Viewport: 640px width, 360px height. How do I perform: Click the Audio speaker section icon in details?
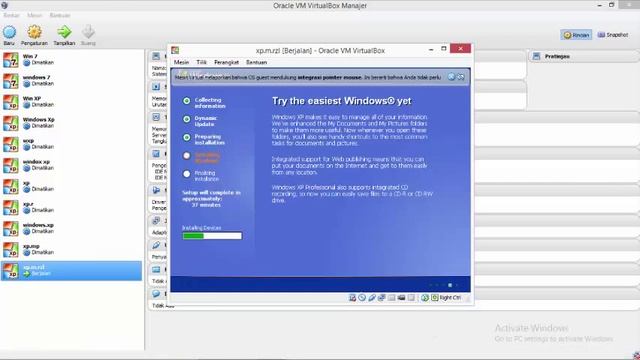point(156,190)
